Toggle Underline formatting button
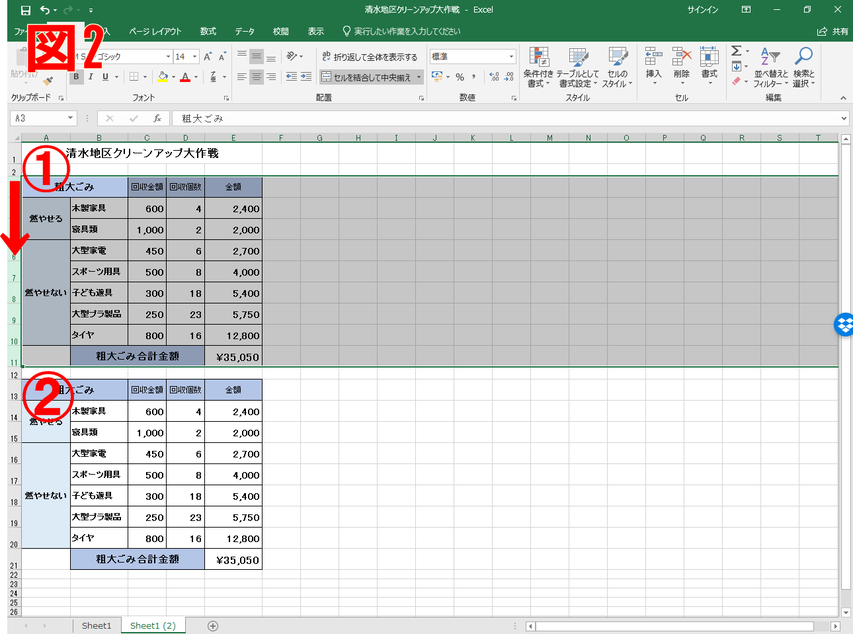 coord(106,77)
